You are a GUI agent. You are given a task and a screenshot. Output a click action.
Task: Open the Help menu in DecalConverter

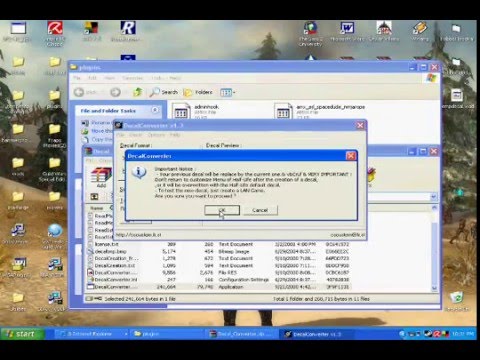[175, 135]
